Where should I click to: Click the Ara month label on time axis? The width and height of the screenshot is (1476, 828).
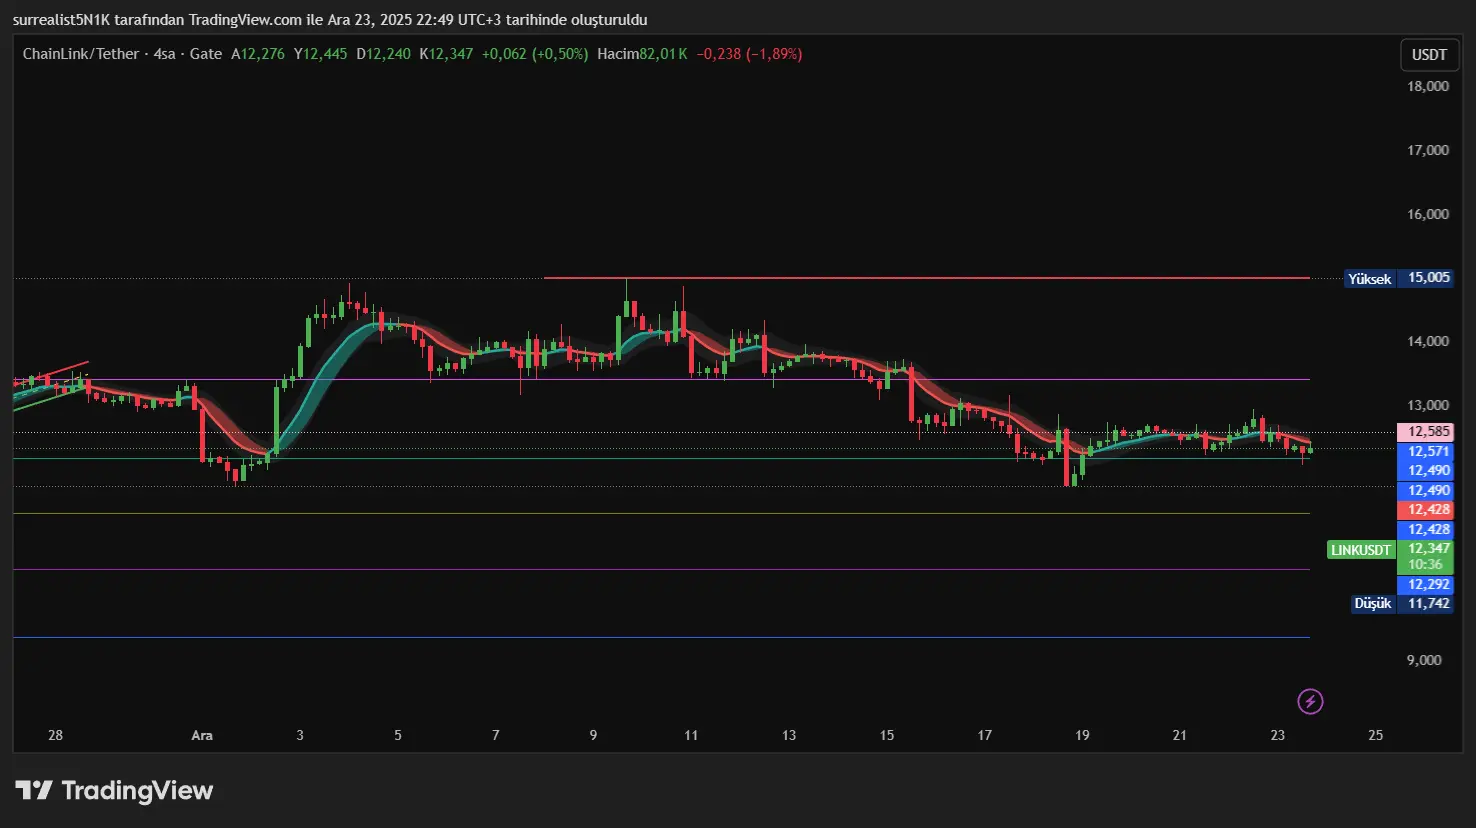[202, 736]
